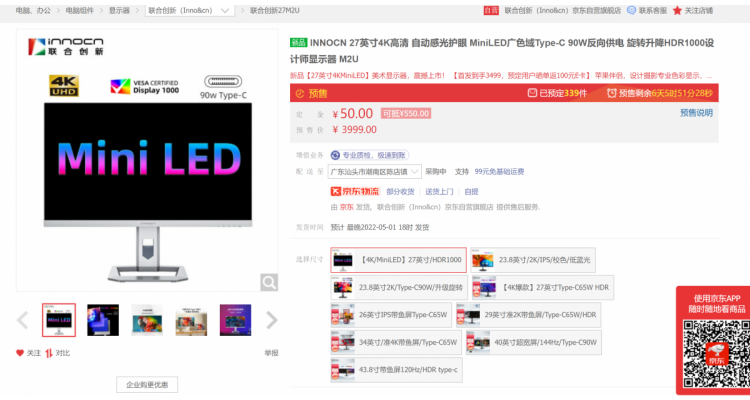
Task: Choose size 23.8英寸2K/Type-C90W/升级旋转
Action: tap(399, 288)
